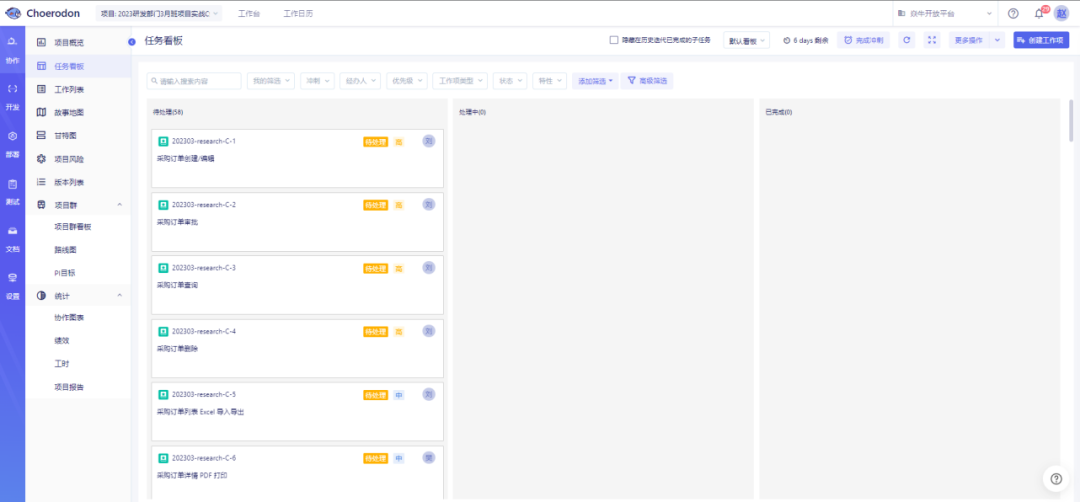Open the notifications bell

1039,13
